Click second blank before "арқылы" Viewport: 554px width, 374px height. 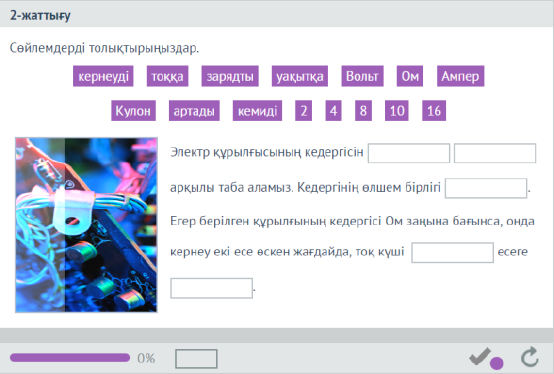[x=495, y=153]
